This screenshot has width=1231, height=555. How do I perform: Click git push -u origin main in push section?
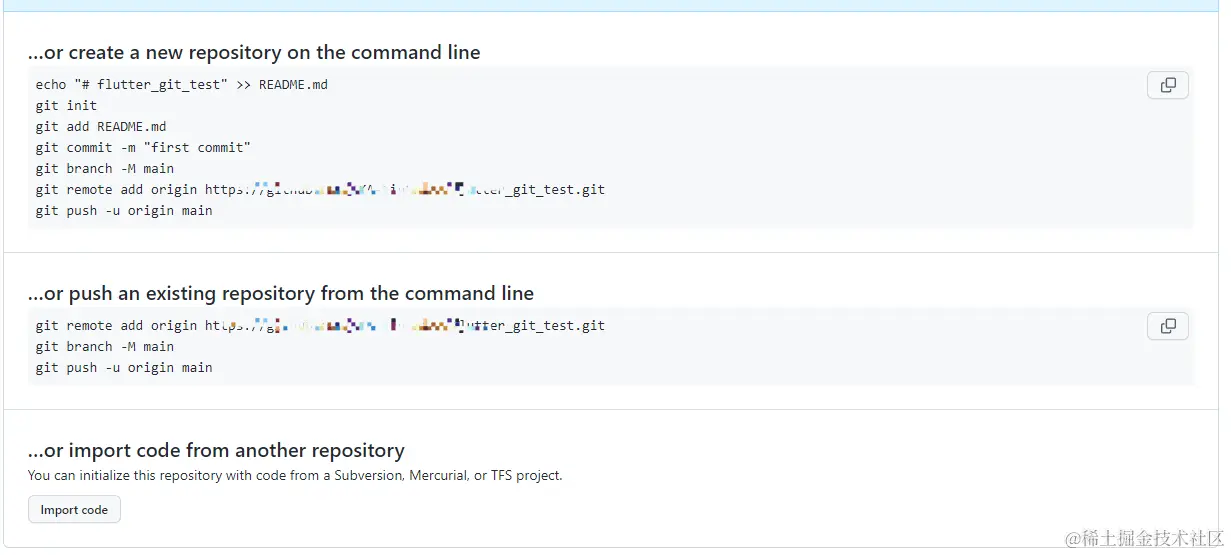click(x=124, y=368)
